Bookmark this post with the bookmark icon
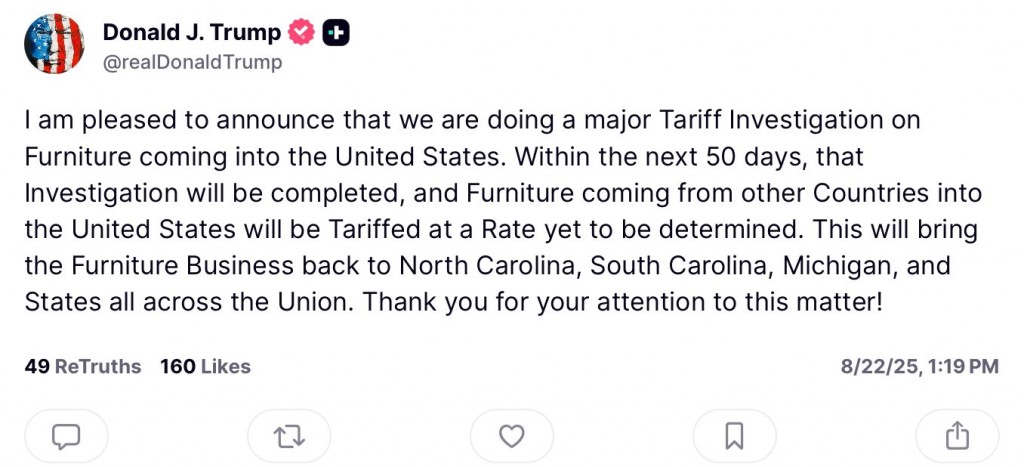 point(734,436)
